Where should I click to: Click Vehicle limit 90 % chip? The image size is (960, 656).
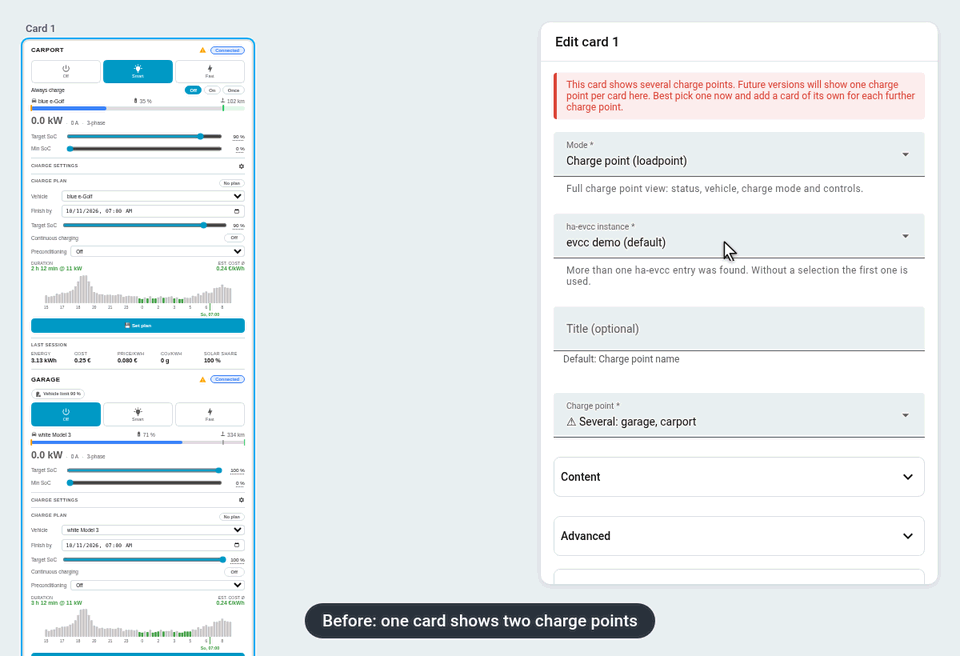click(58, 394)
